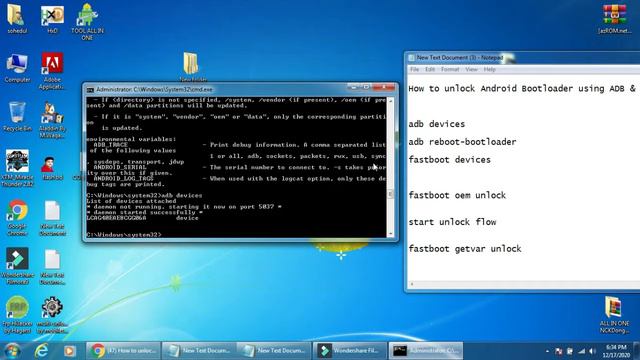Open Google Chrome from the desktop
Image resolution: width=640 pixels, height=360 pixels.
[x=17, y=218]
